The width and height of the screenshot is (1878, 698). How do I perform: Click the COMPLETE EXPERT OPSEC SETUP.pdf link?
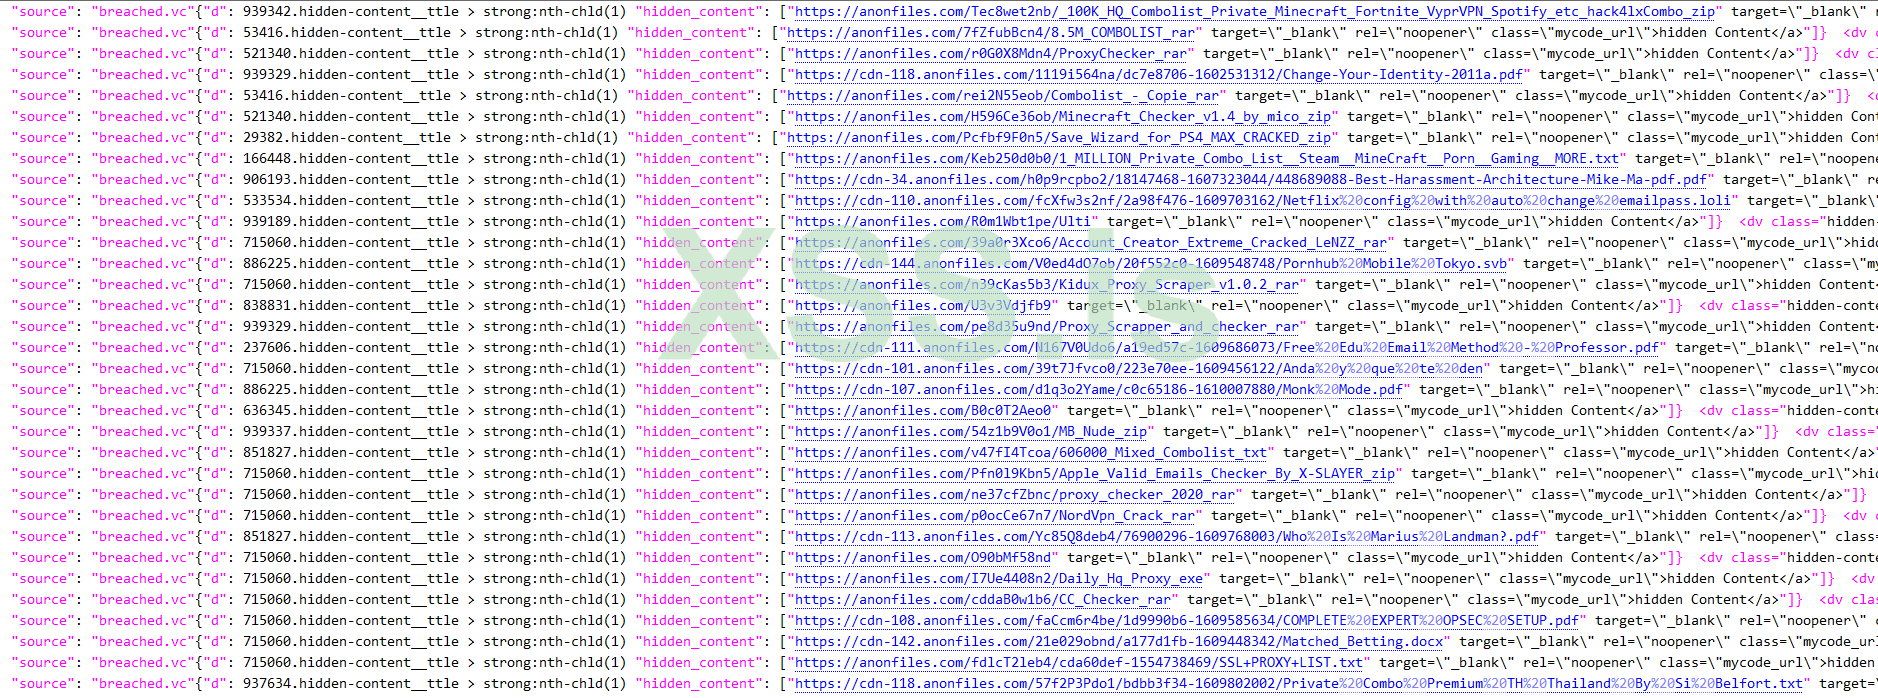[x=1187, y=621]
